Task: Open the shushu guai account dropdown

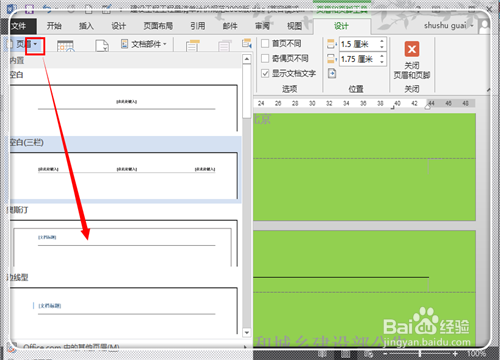Action: 448,25
